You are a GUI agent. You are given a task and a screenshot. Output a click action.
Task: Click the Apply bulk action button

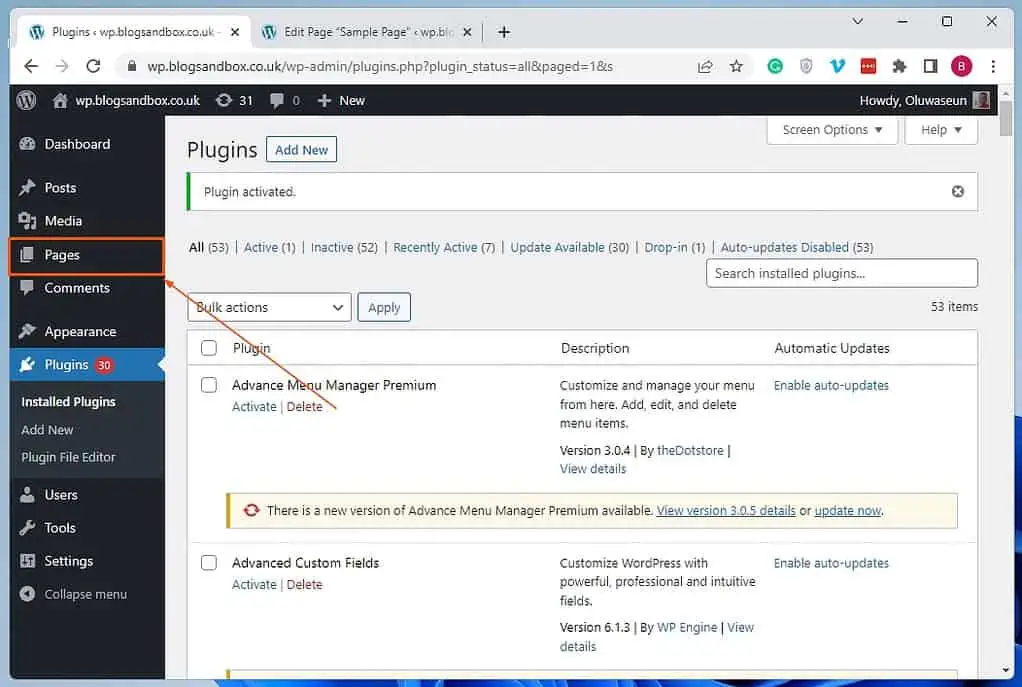pos(384,307)
